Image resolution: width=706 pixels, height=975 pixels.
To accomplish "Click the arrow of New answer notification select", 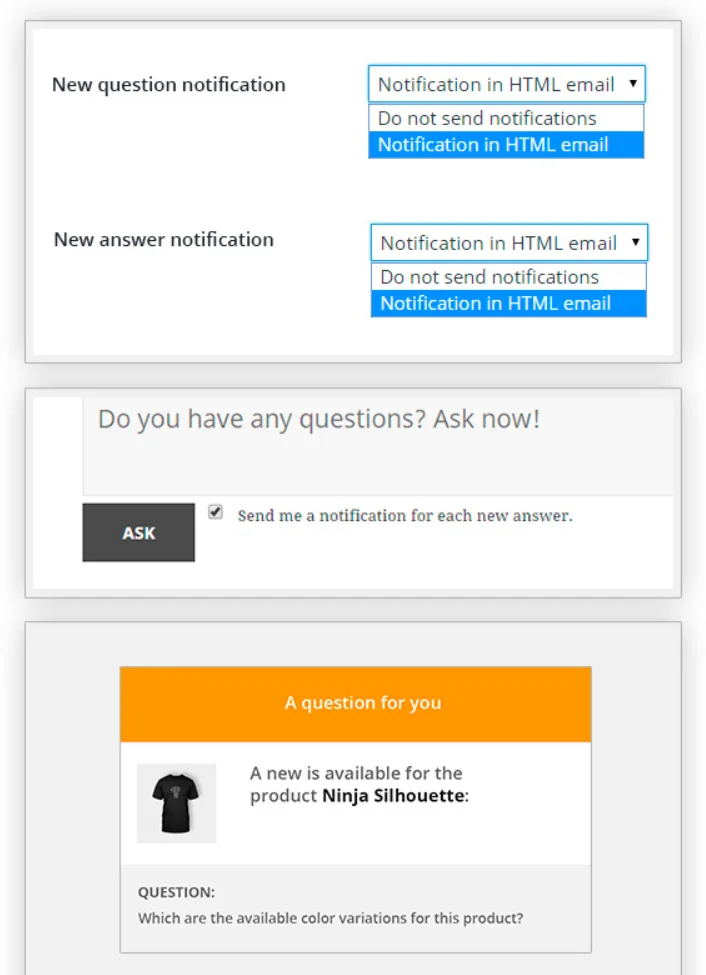I will [635, 242].
